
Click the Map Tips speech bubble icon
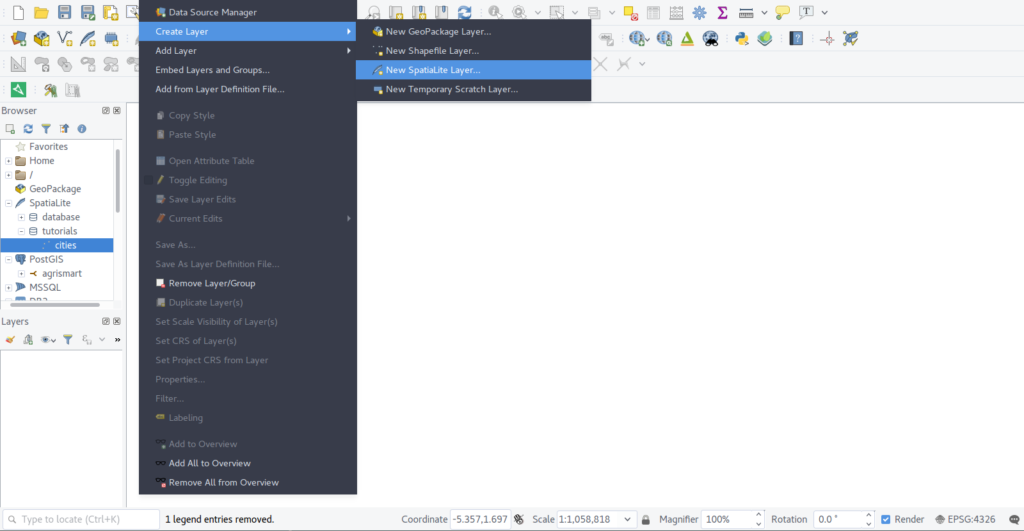(782, 12)
